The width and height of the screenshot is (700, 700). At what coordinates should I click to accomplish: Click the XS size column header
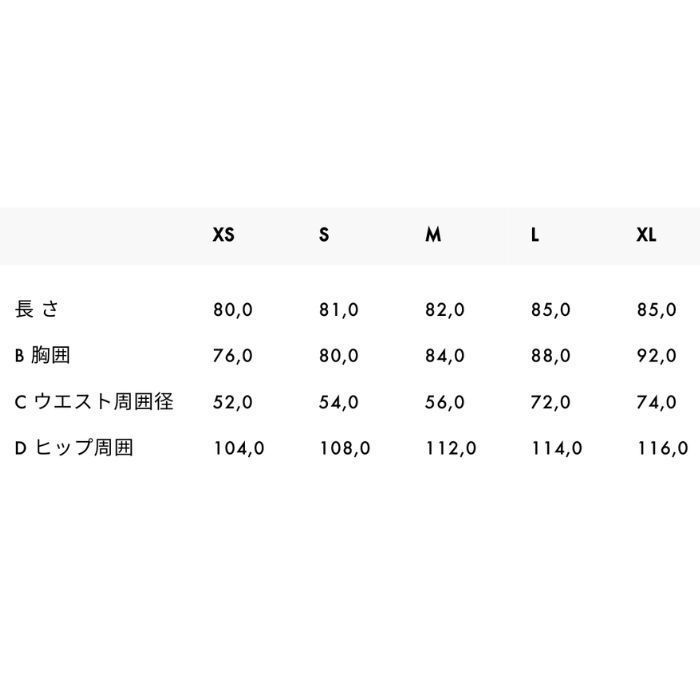(x=223, y=234)
